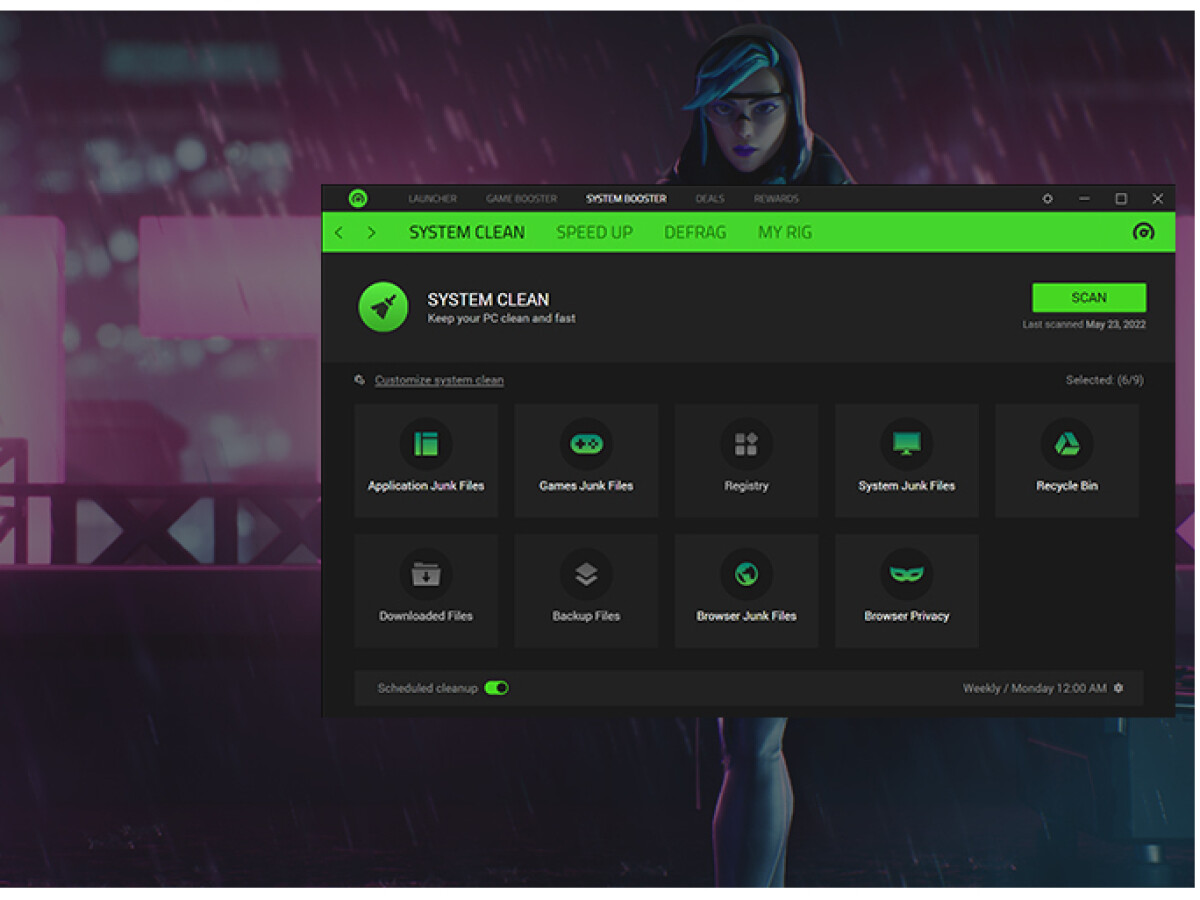
Task: Close the Razer Cortex window
Action: (1158, 199)
